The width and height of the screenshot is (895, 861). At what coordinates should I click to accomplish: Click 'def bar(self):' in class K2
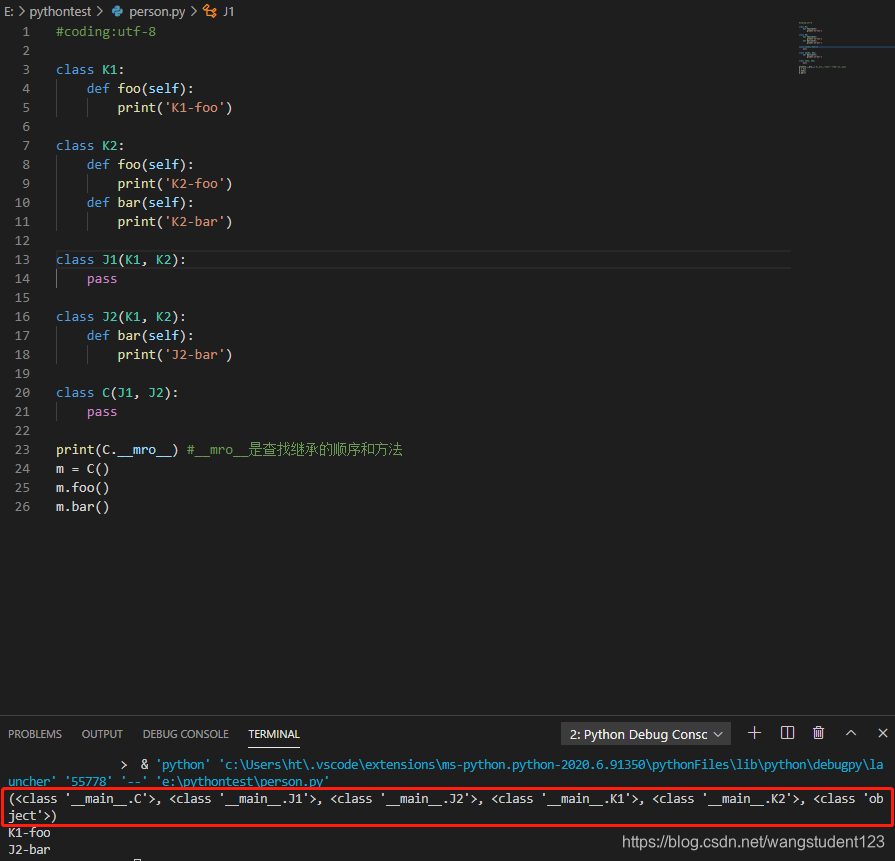(140, 203)
